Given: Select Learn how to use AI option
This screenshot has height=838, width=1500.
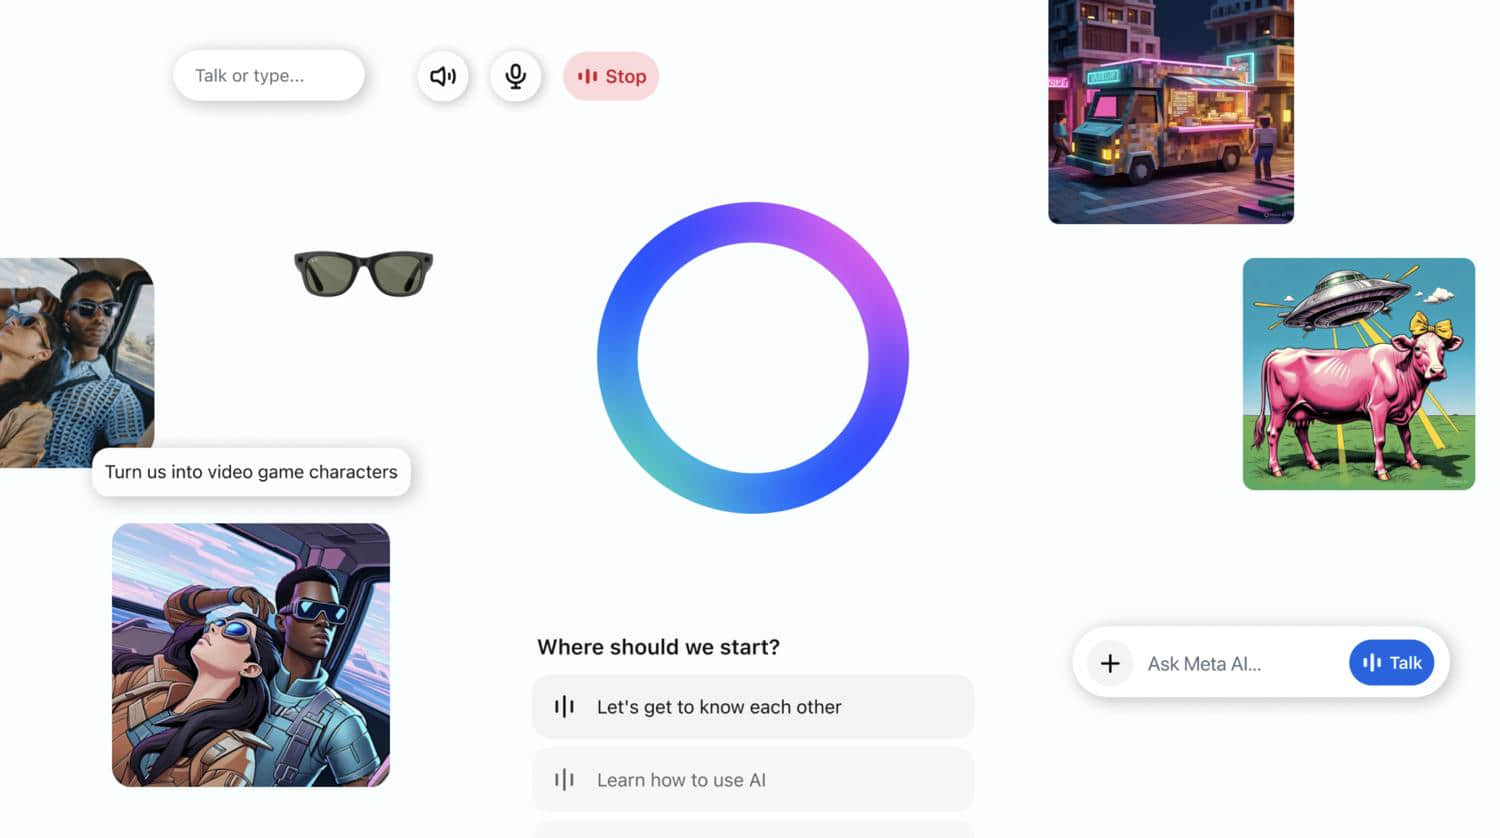Looking at the screenshot, I should 753,780.
